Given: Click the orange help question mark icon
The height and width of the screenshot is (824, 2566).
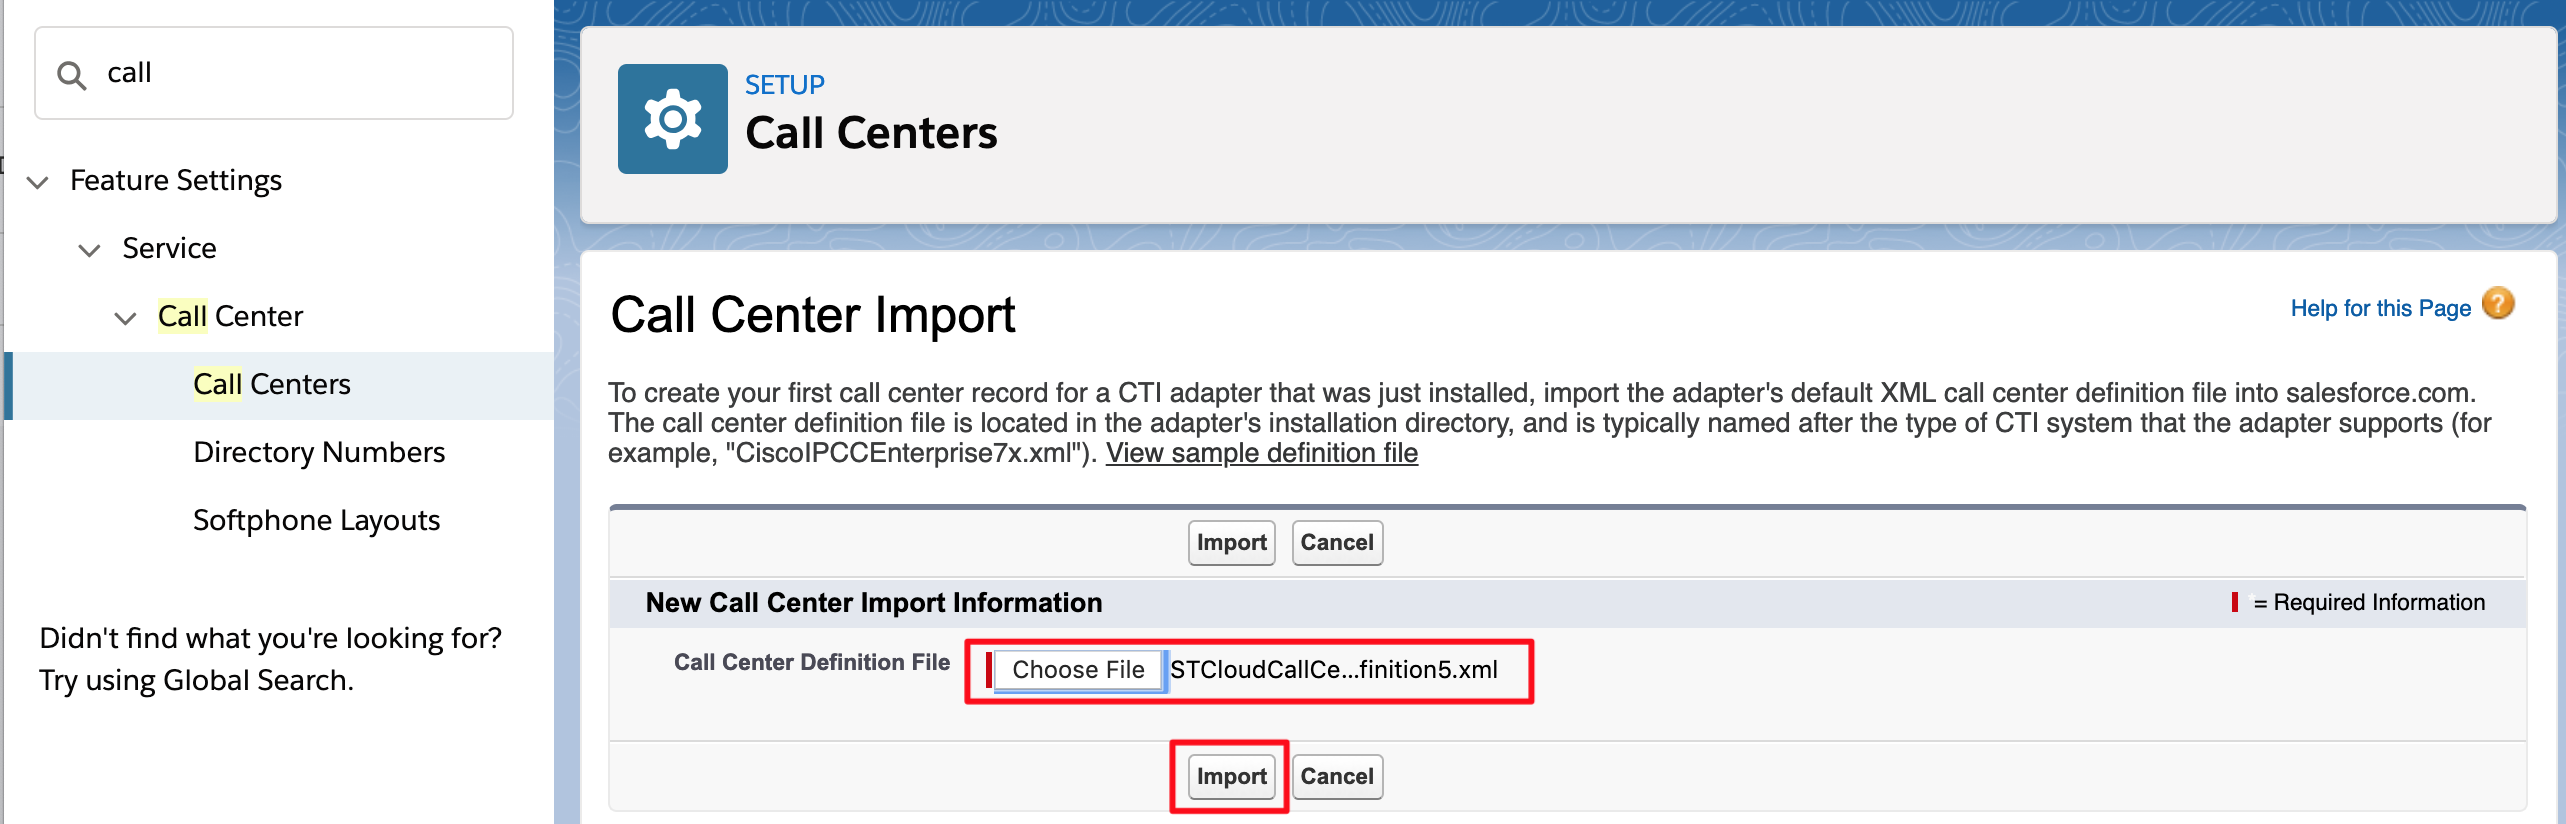Looking at the screenshot, I should tap(2498, 303).
